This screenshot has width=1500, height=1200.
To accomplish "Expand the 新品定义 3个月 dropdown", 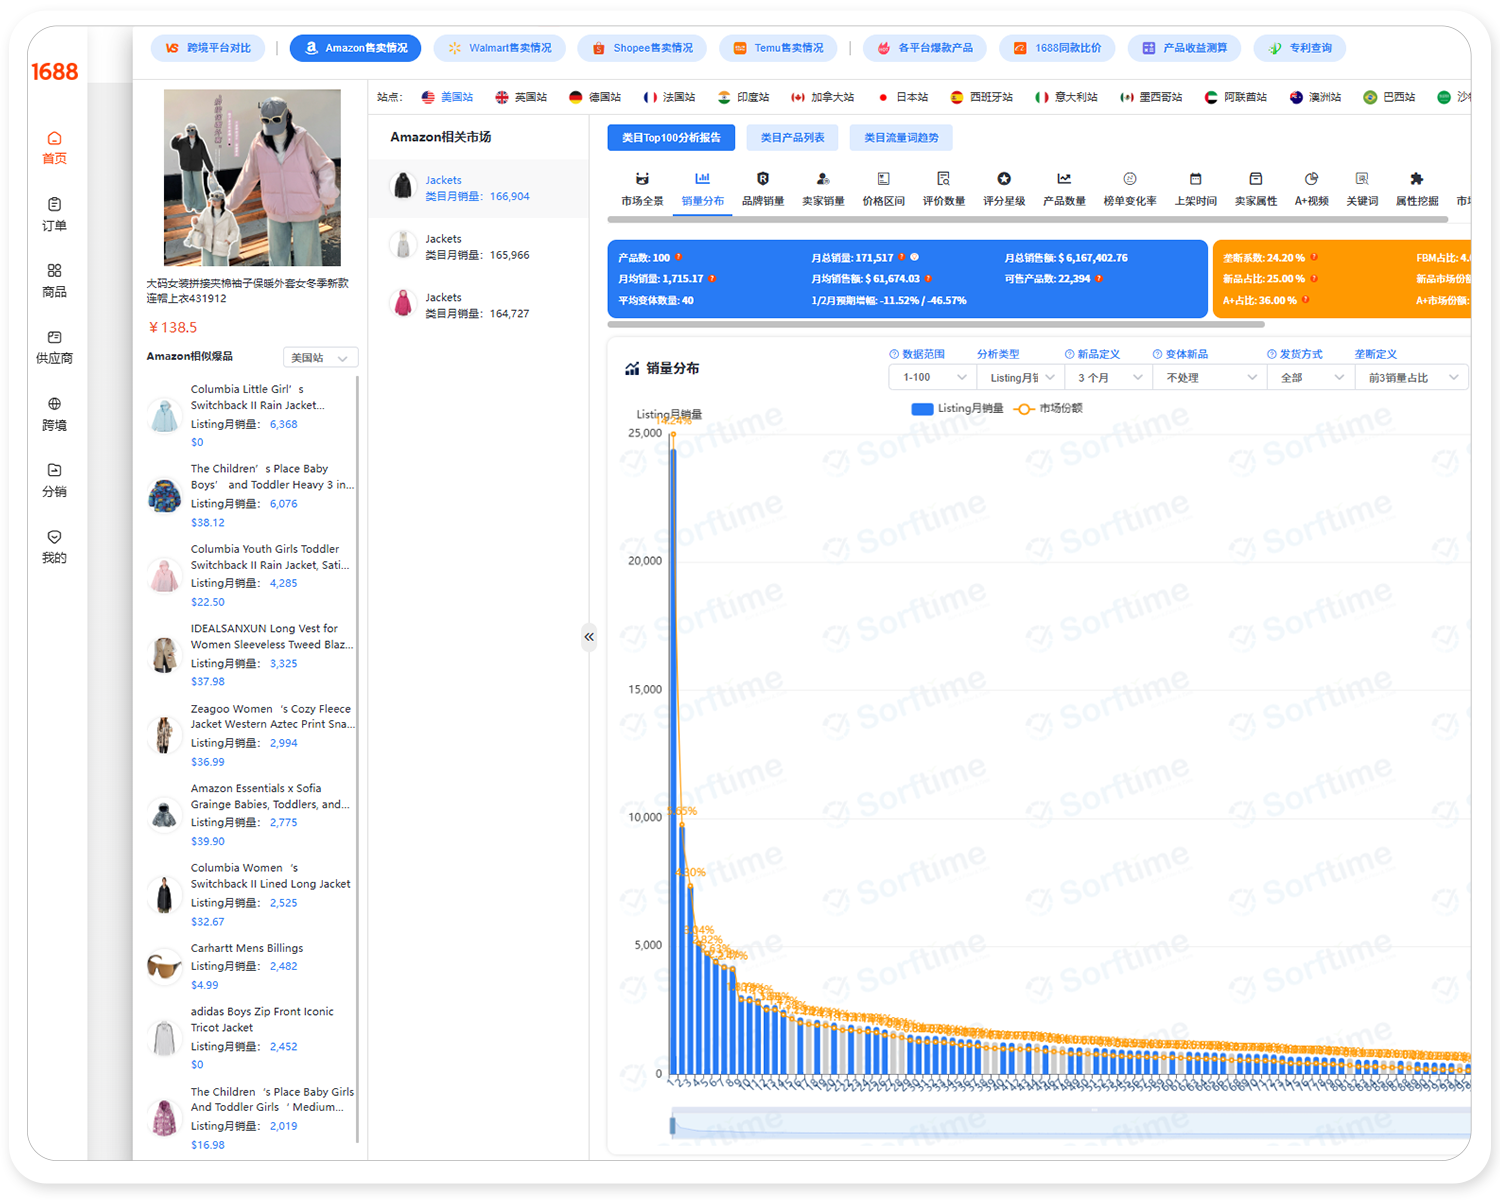I will [1108, 378].
